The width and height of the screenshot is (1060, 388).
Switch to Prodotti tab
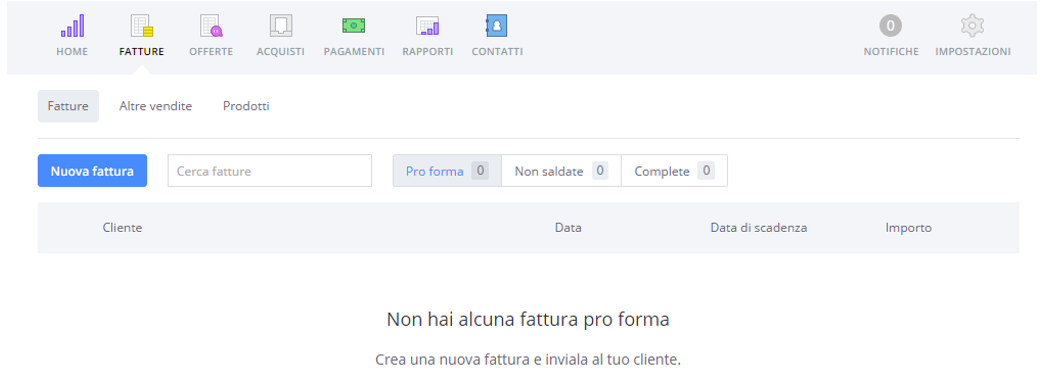click(x=246, y=106)
